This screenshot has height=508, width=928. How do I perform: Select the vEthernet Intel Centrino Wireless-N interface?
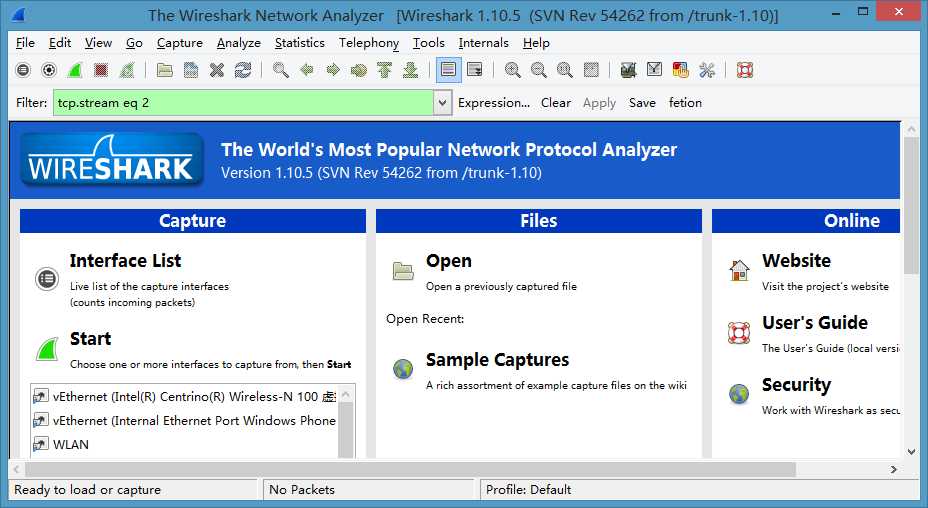pyautogui.click(x=185, y=397)
